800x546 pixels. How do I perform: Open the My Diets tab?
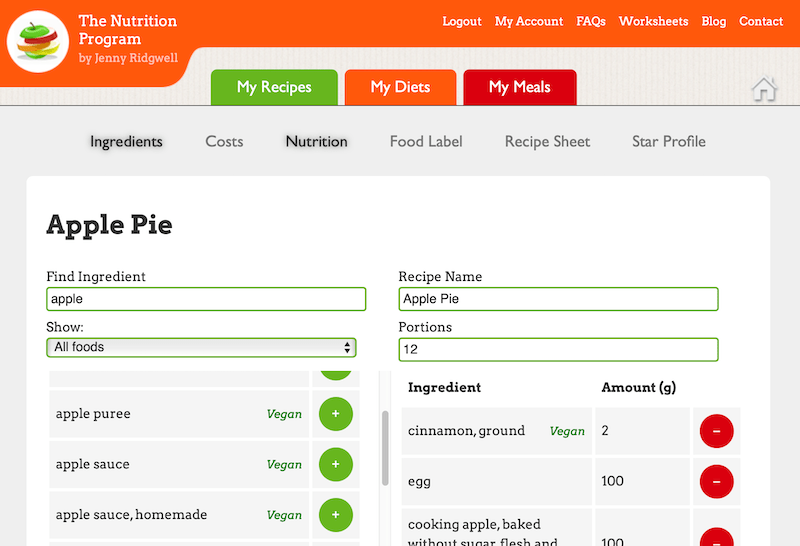(401, 87)
